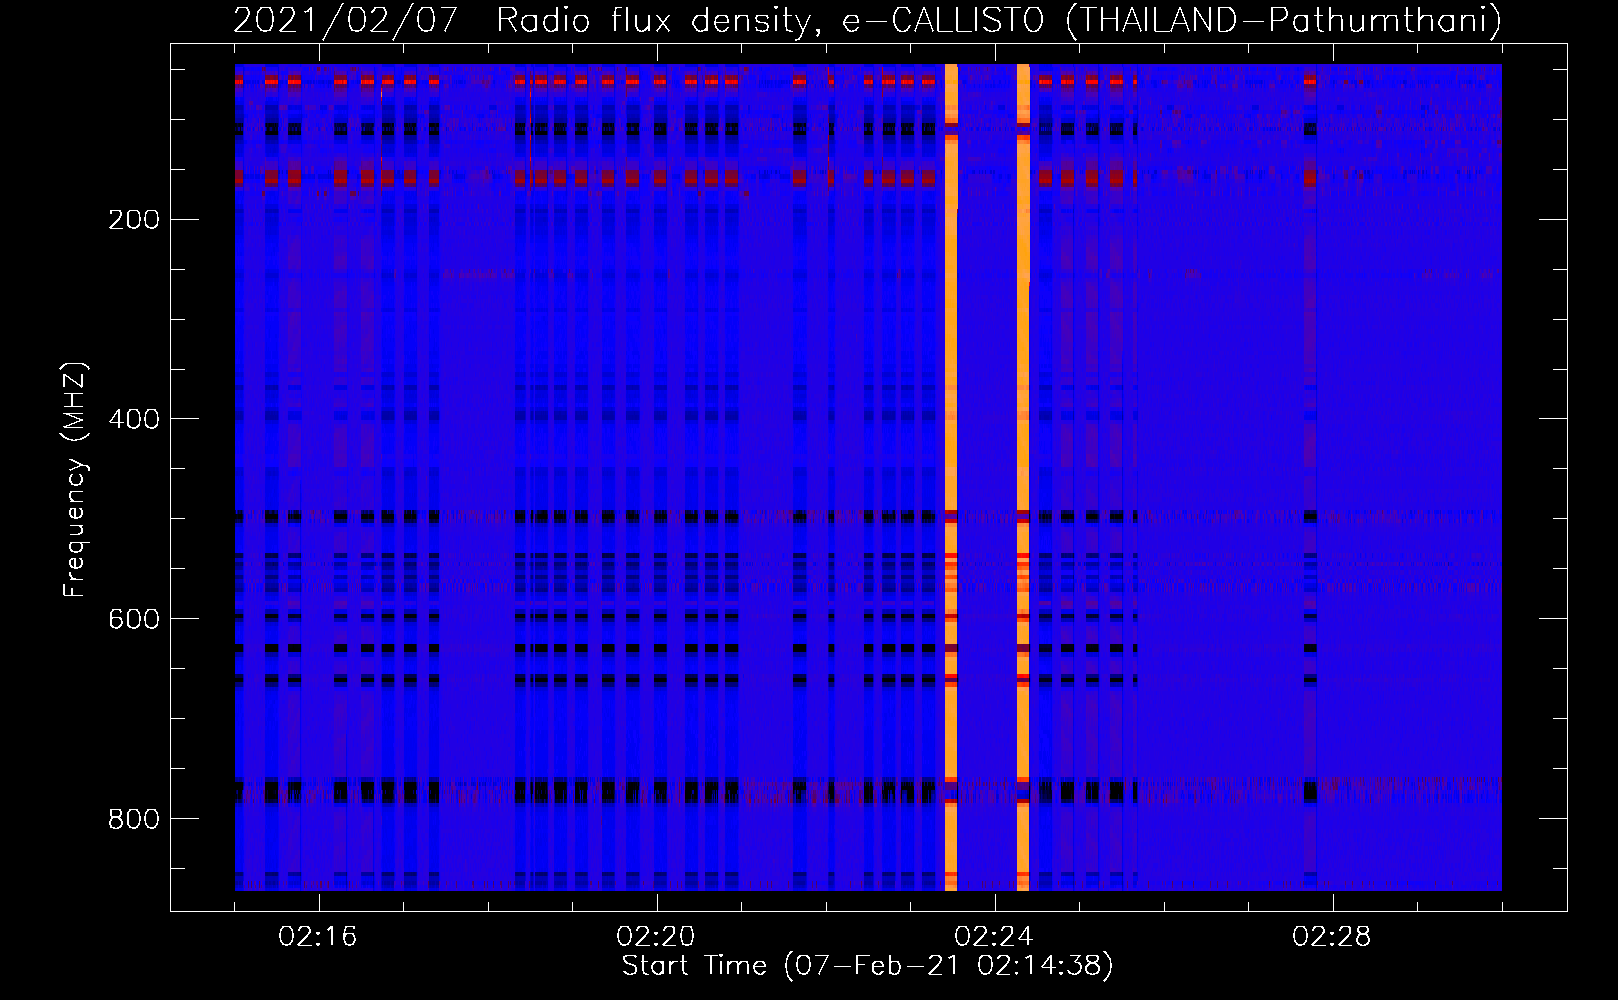Click the '600' frequency tick label
Viewport: 1618px width, 1000px height.
click(133, 620)
